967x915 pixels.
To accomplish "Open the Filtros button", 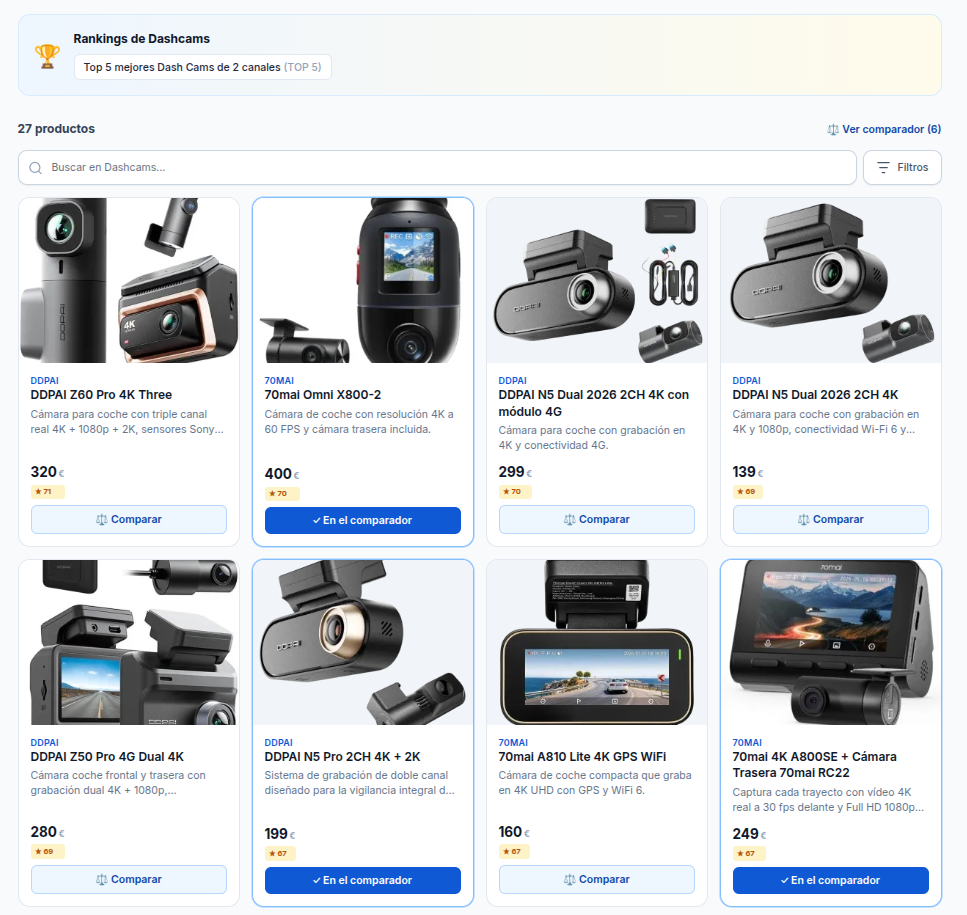I will (x=902, y=168).
